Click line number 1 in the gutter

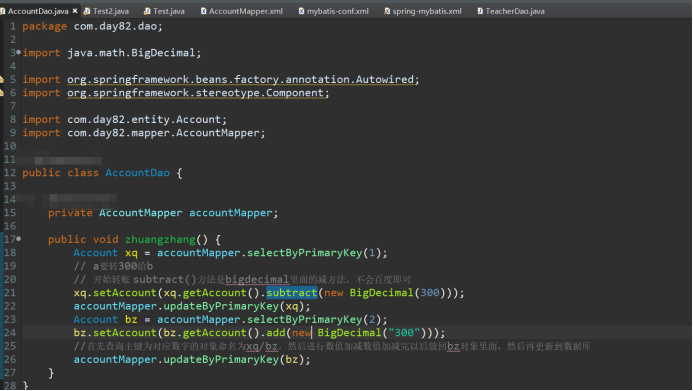[x=13, y=27]
